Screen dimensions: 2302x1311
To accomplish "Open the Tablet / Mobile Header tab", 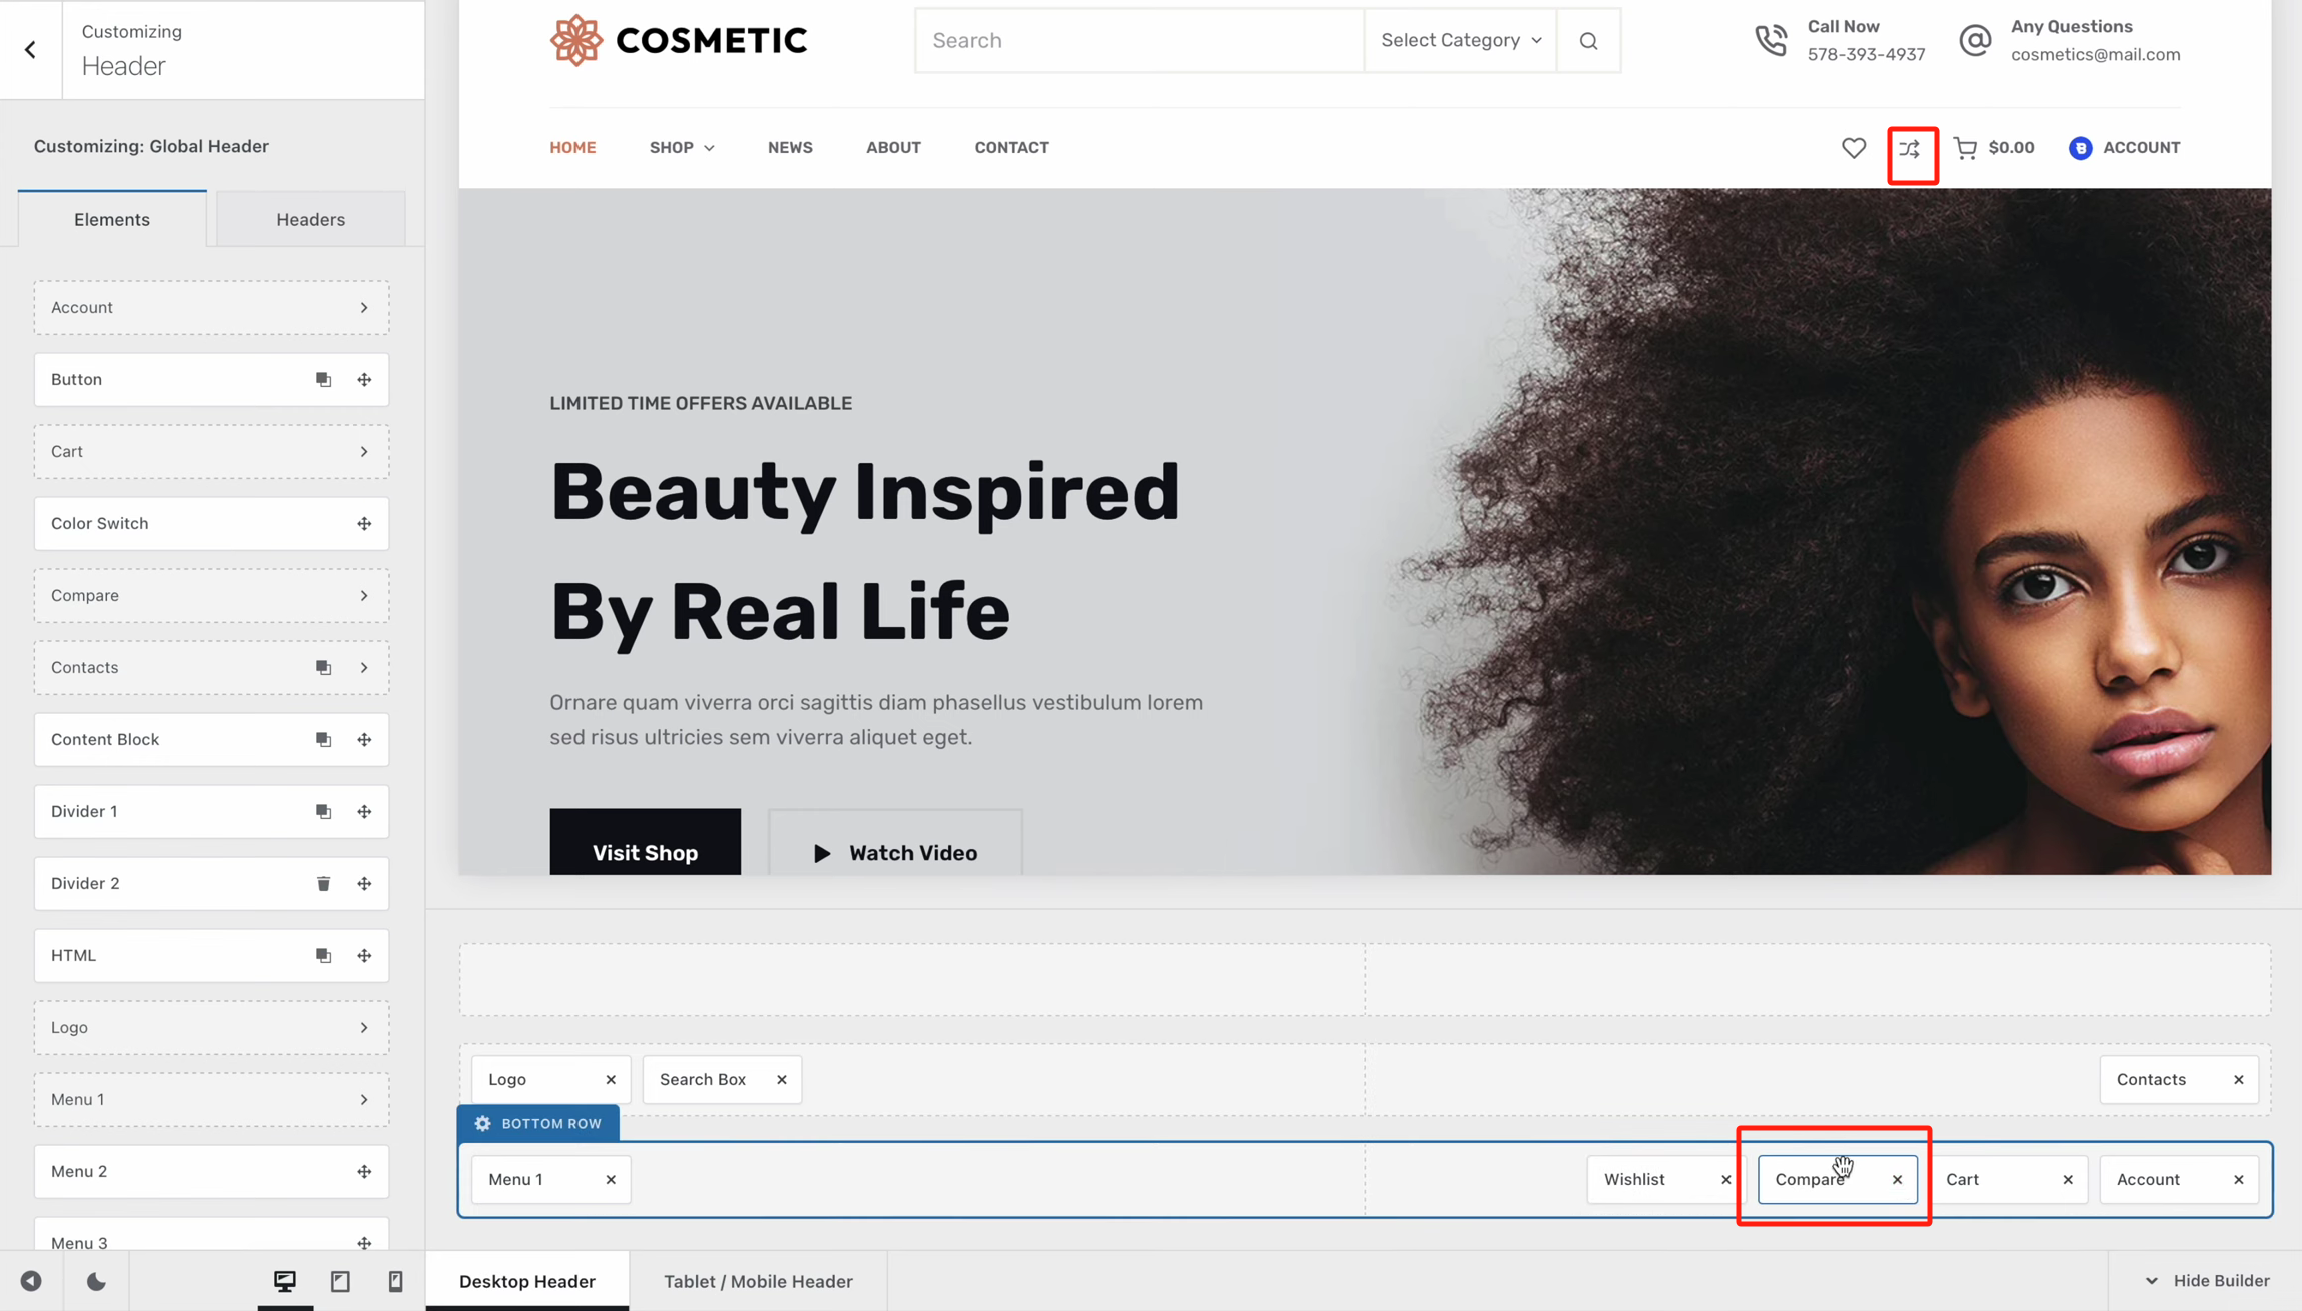I will 757,1281.
